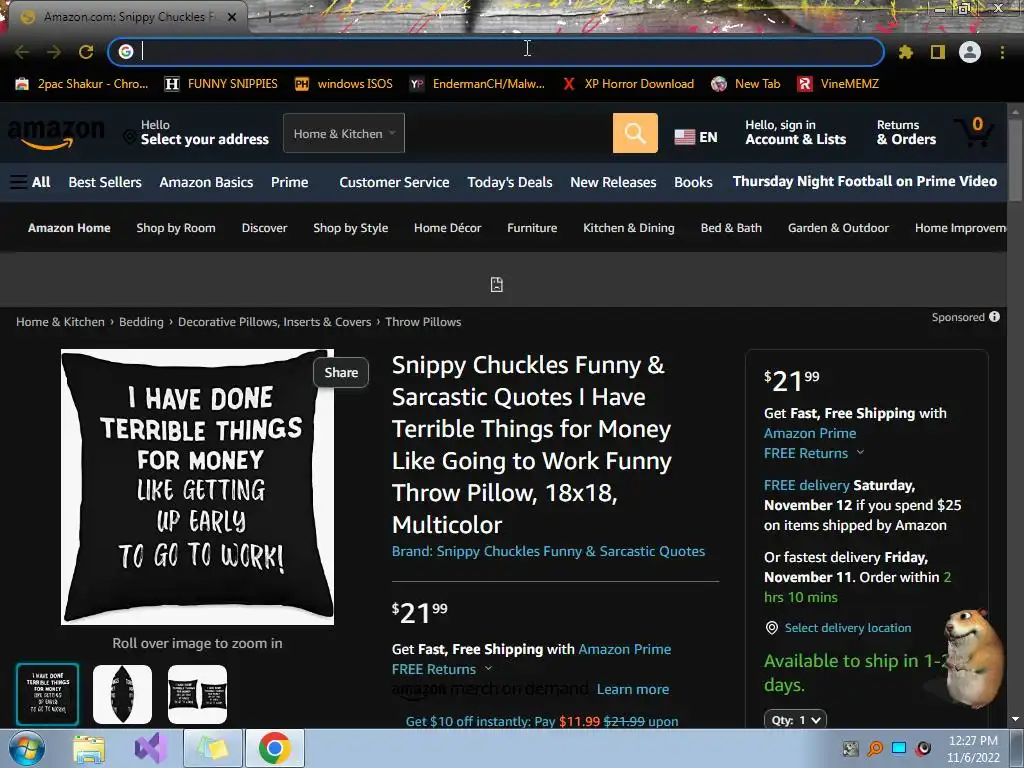Open the Prime nav item
Screen dimensions: 1024x768
pyautogui.click(x=289, y=182)
